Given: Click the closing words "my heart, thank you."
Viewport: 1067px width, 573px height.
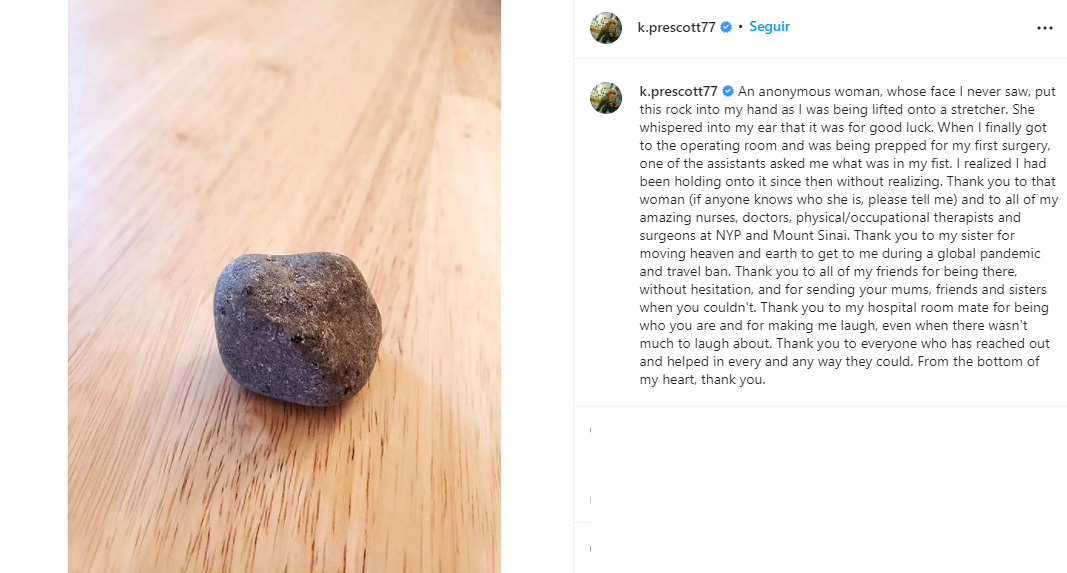Looking at the screenshot, I should point(702,379).
